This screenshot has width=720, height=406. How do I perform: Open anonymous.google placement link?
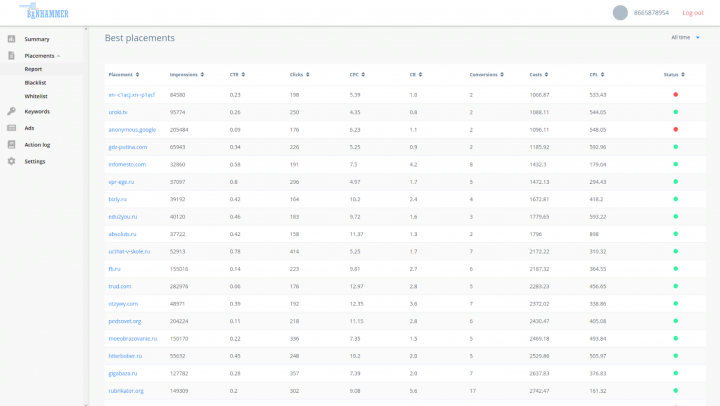click(x=132, y=130)
